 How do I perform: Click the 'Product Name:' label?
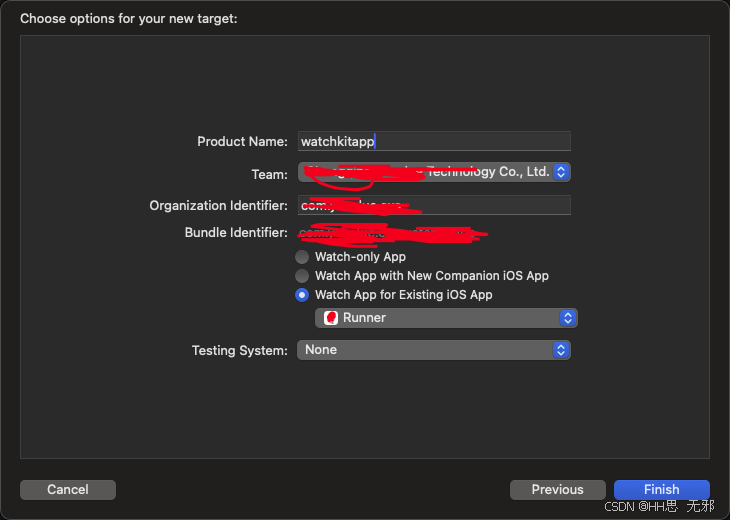[x=243, y=142]
